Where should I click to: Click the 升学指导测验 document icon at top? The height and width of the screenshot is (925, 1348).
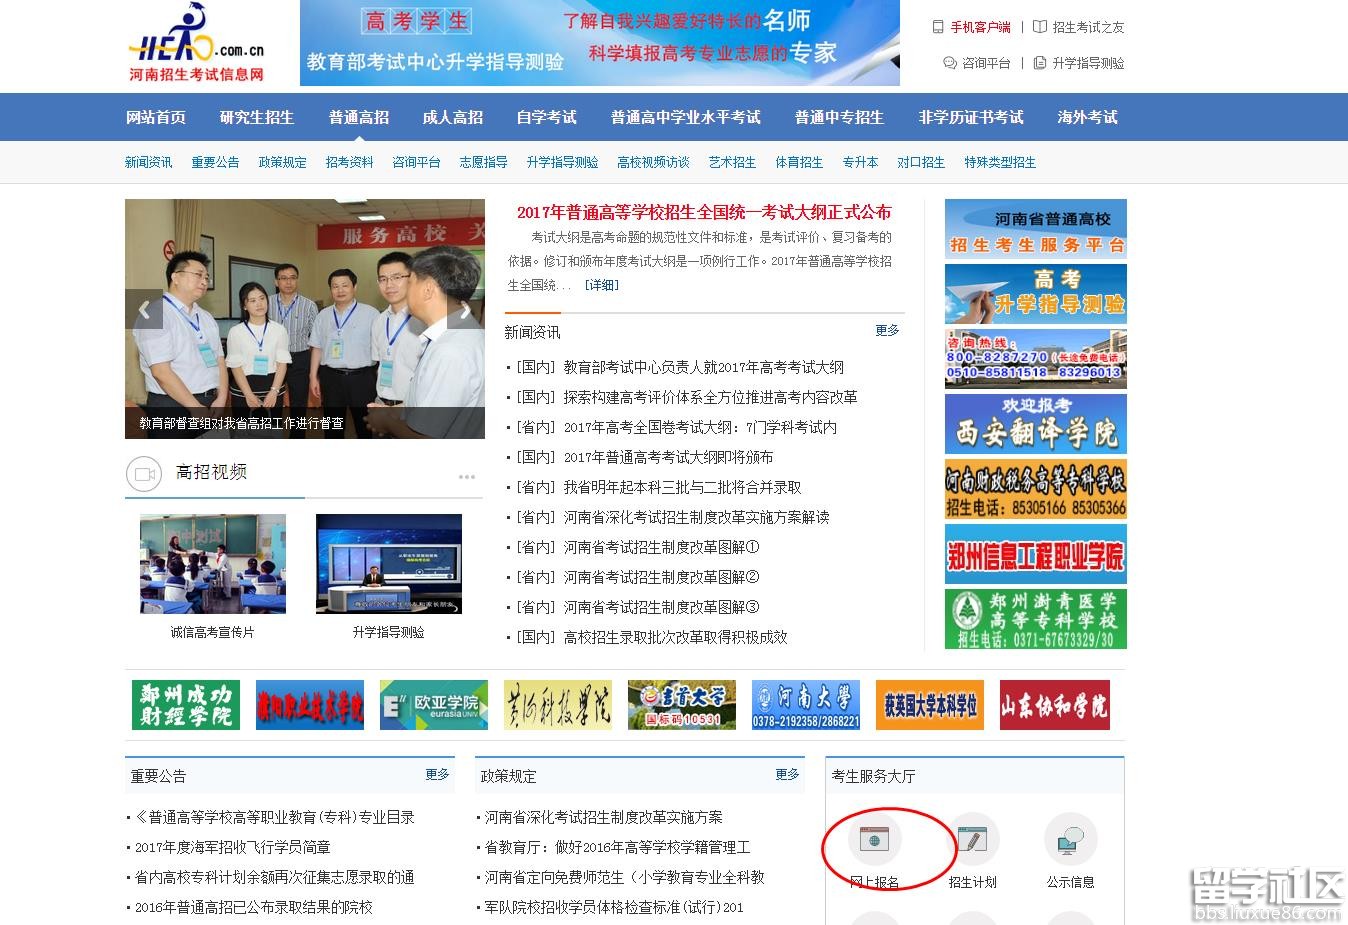[x=1040, y=63]
